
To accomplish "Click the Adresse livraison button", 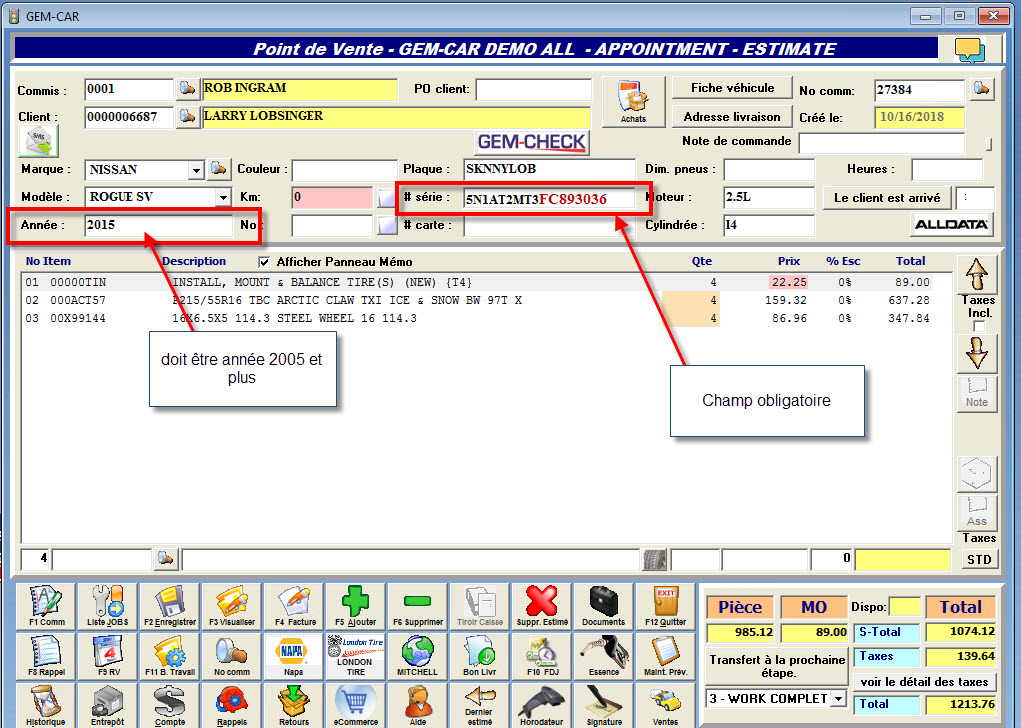I will (732, 117).
